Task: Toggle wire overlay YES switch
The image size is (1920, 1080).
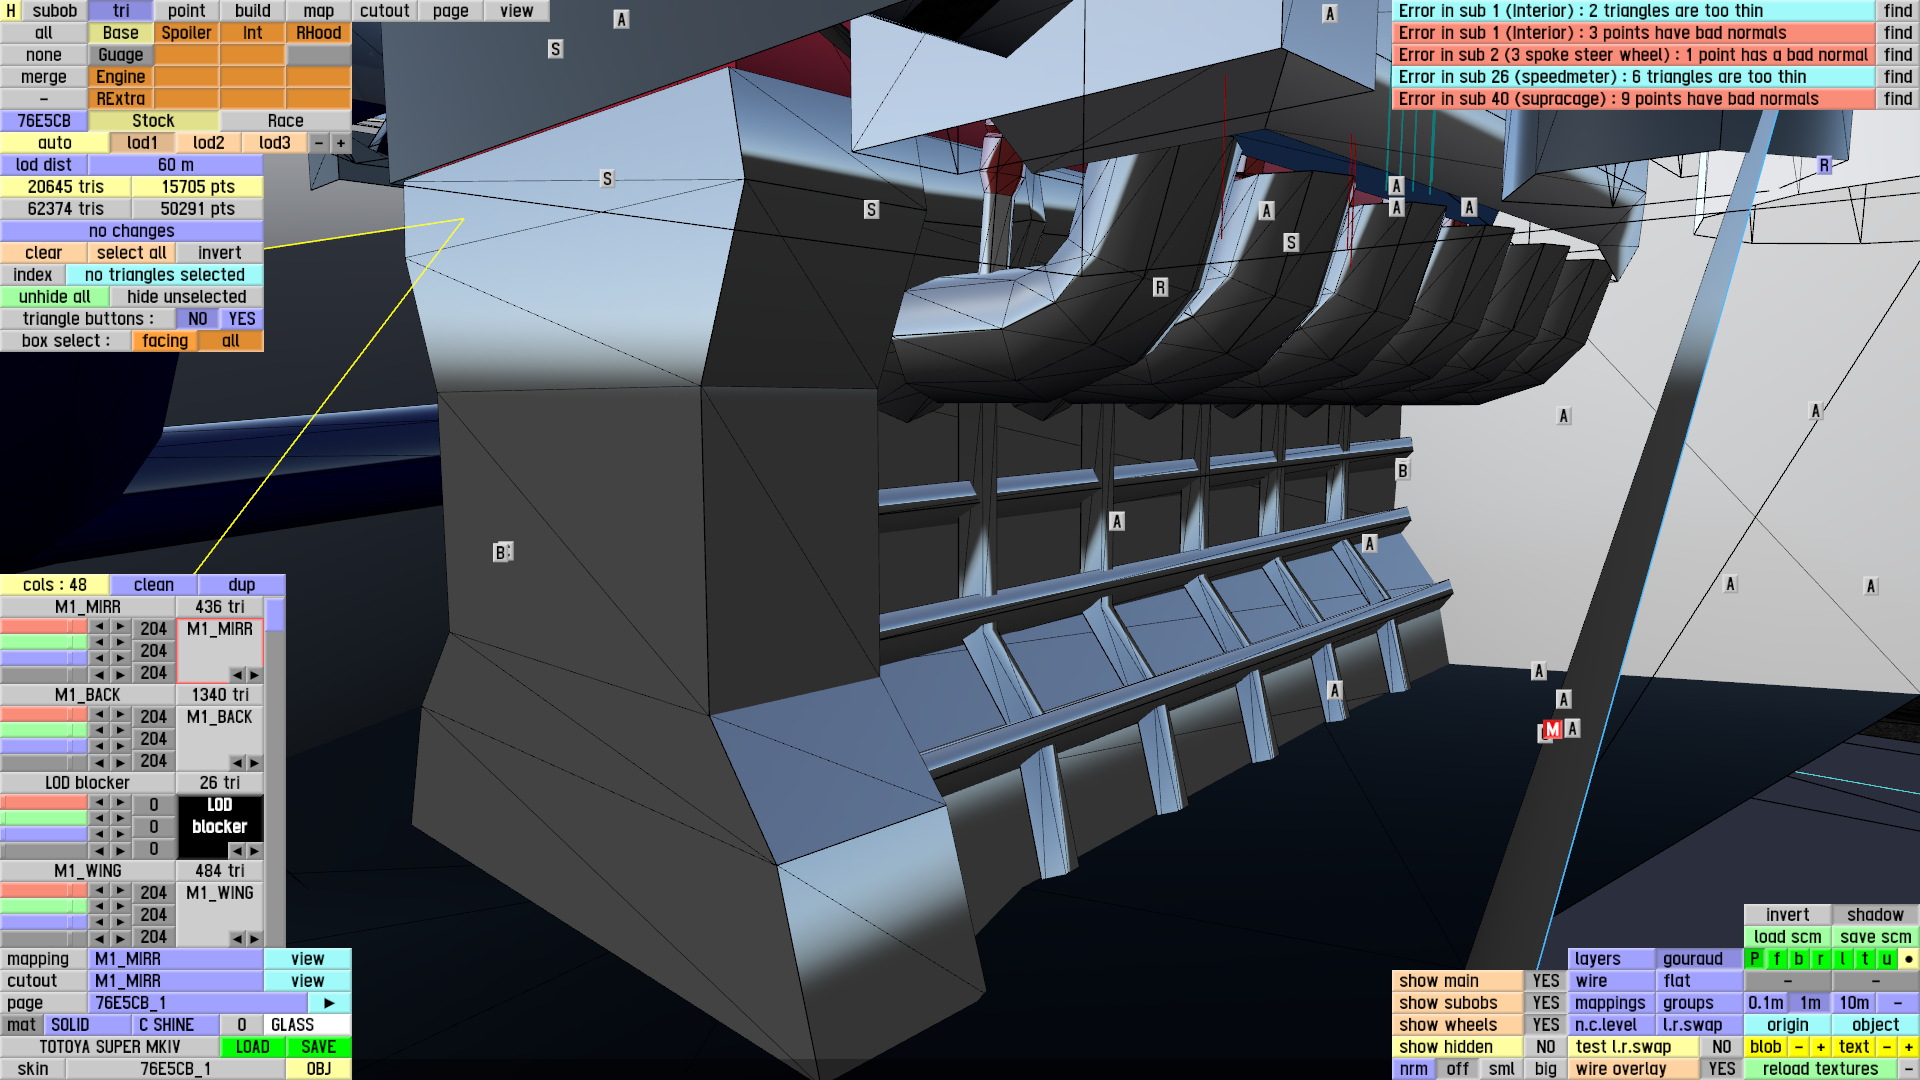Action: tap(1721, 1069)
